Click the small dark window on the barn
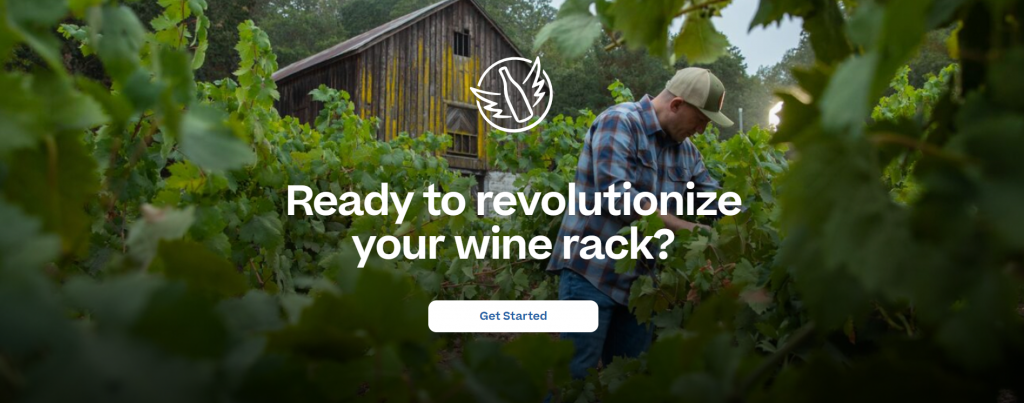This screenshot has height=403, width=1024. tap(461, 43)
